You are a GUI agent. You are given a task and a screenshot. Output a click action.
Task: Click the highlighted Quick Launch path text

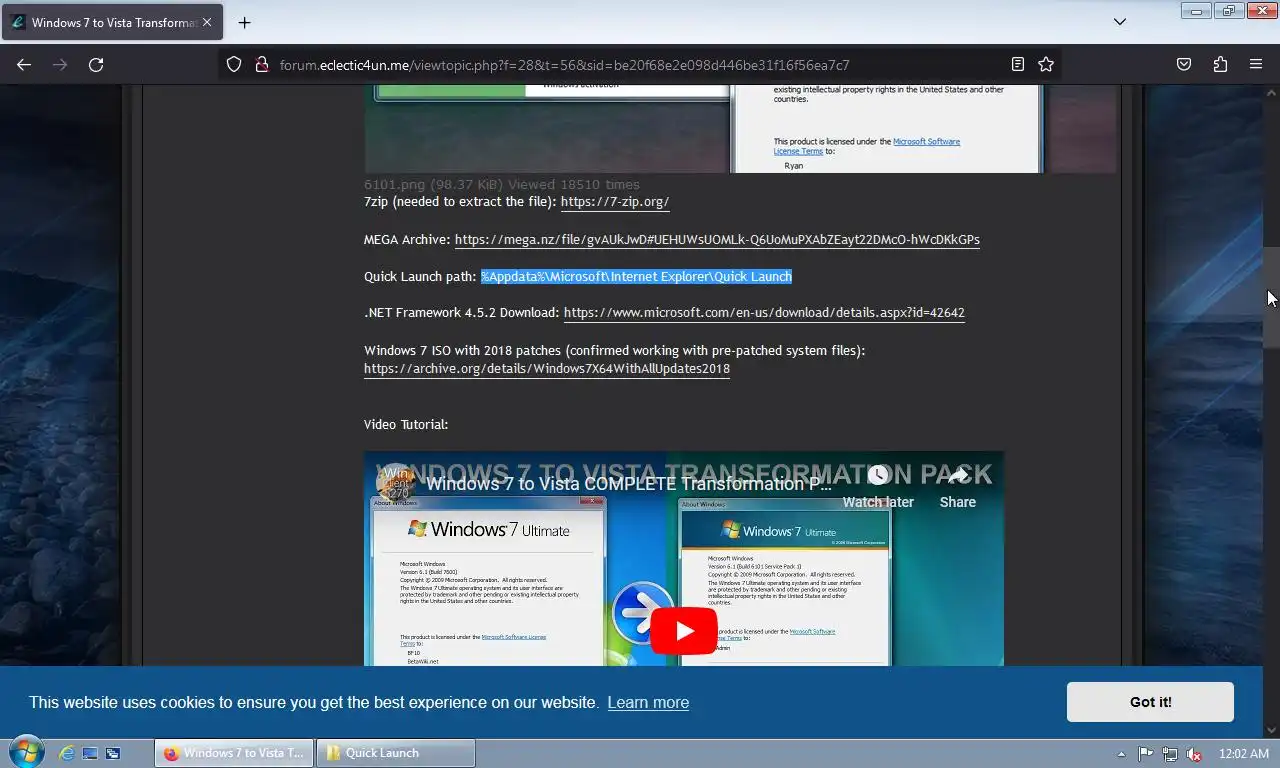[636, 277]
